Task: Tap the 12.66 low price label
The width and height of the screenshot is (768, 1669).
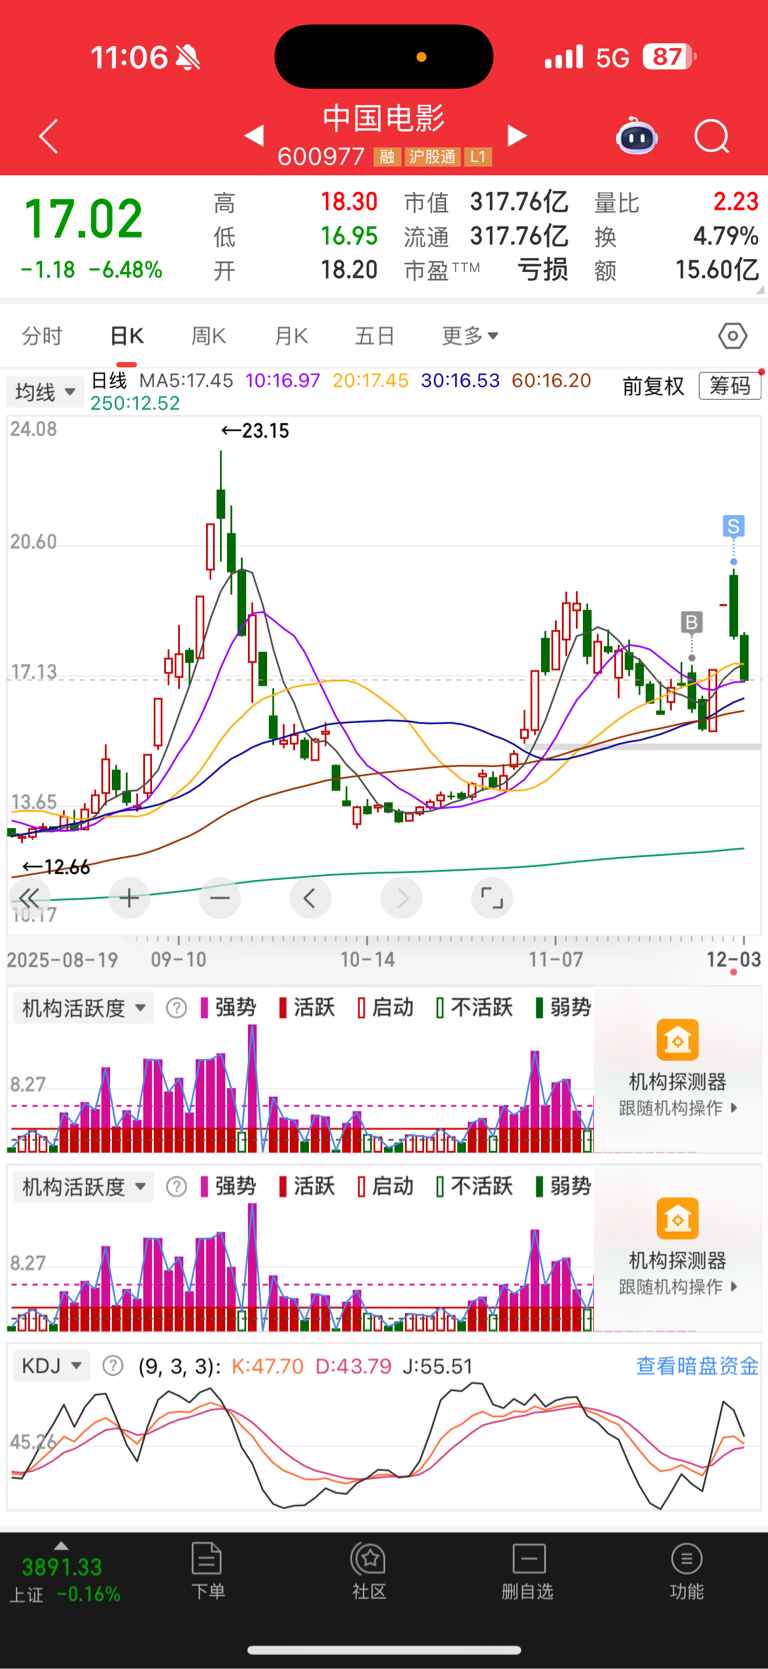Action: click(x=56, y=867)
